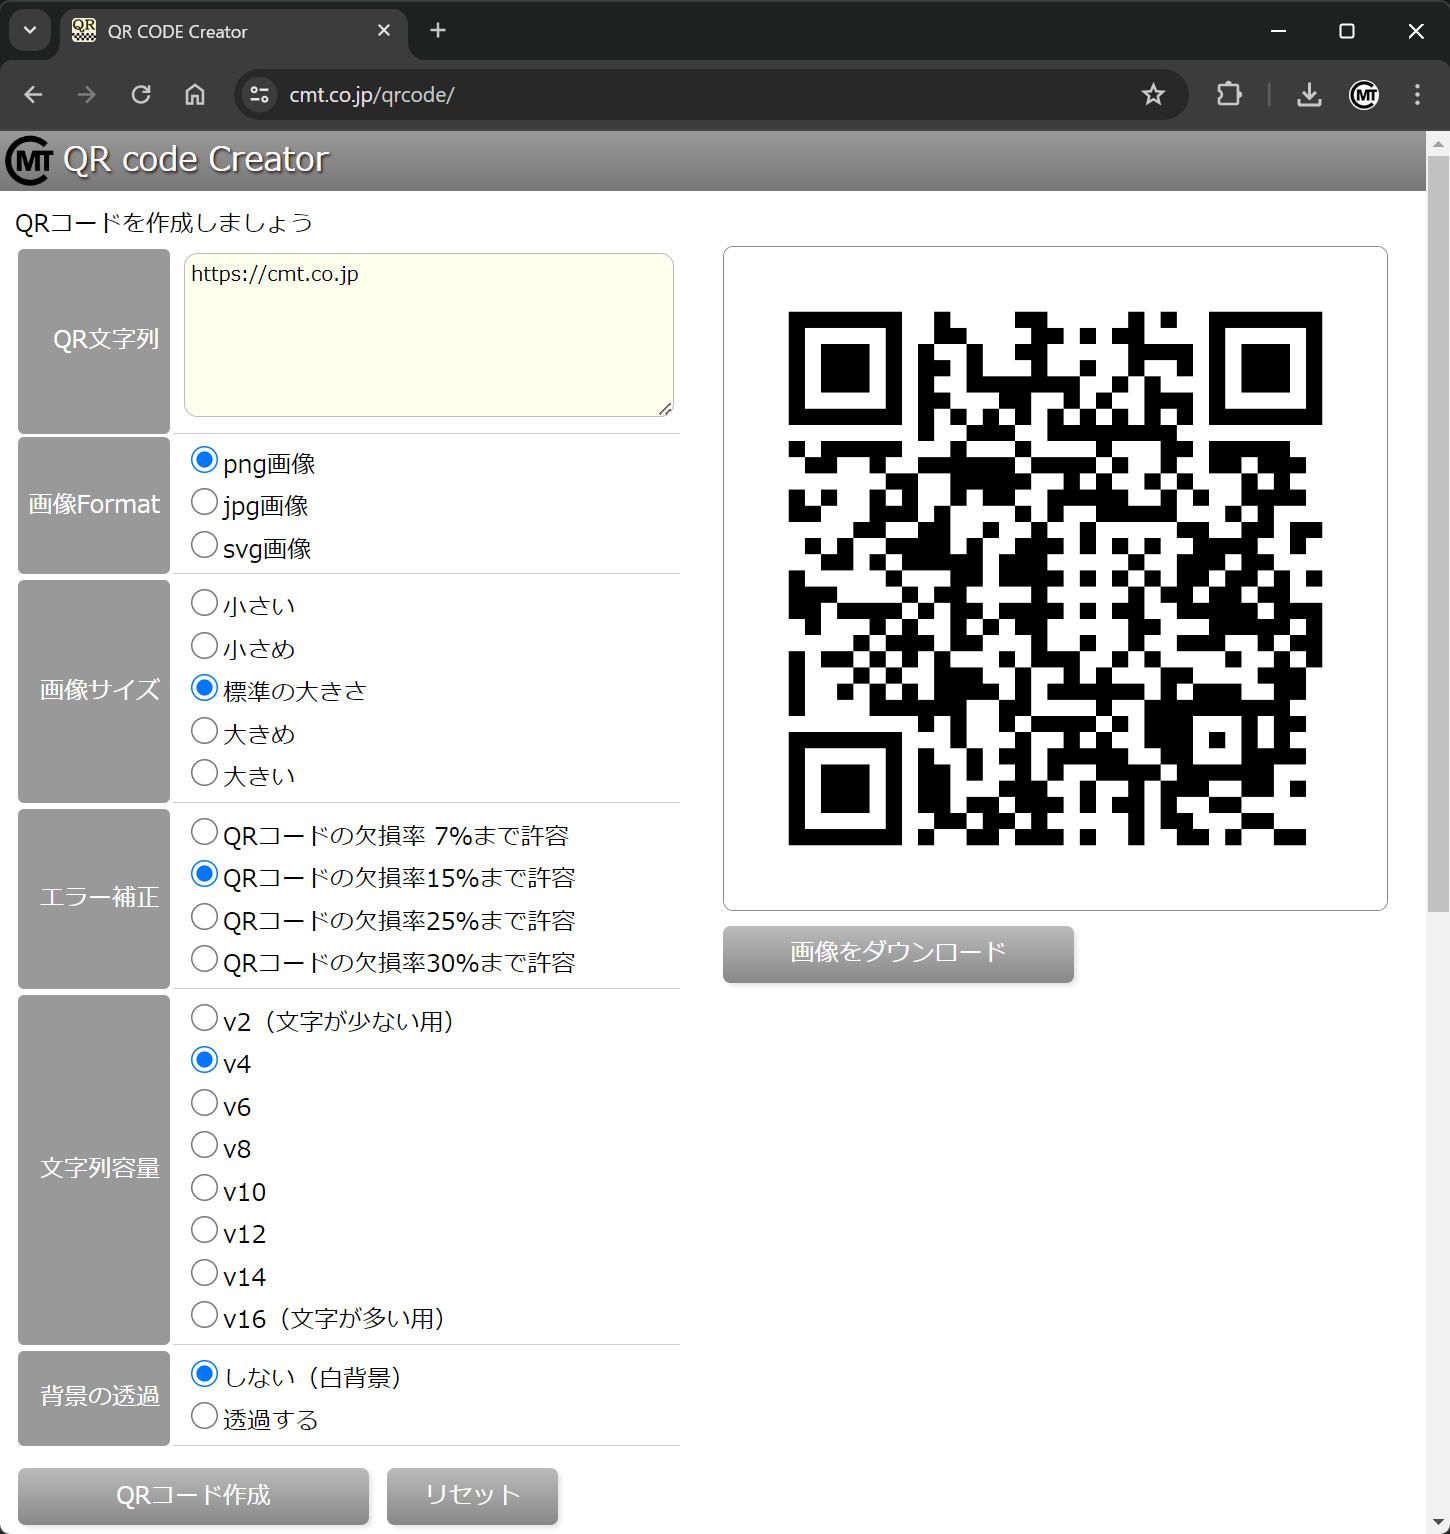This screenshot has width=1450, height=1534.
Task: Click the generated QR code image
Action: tap(1055, 578)
